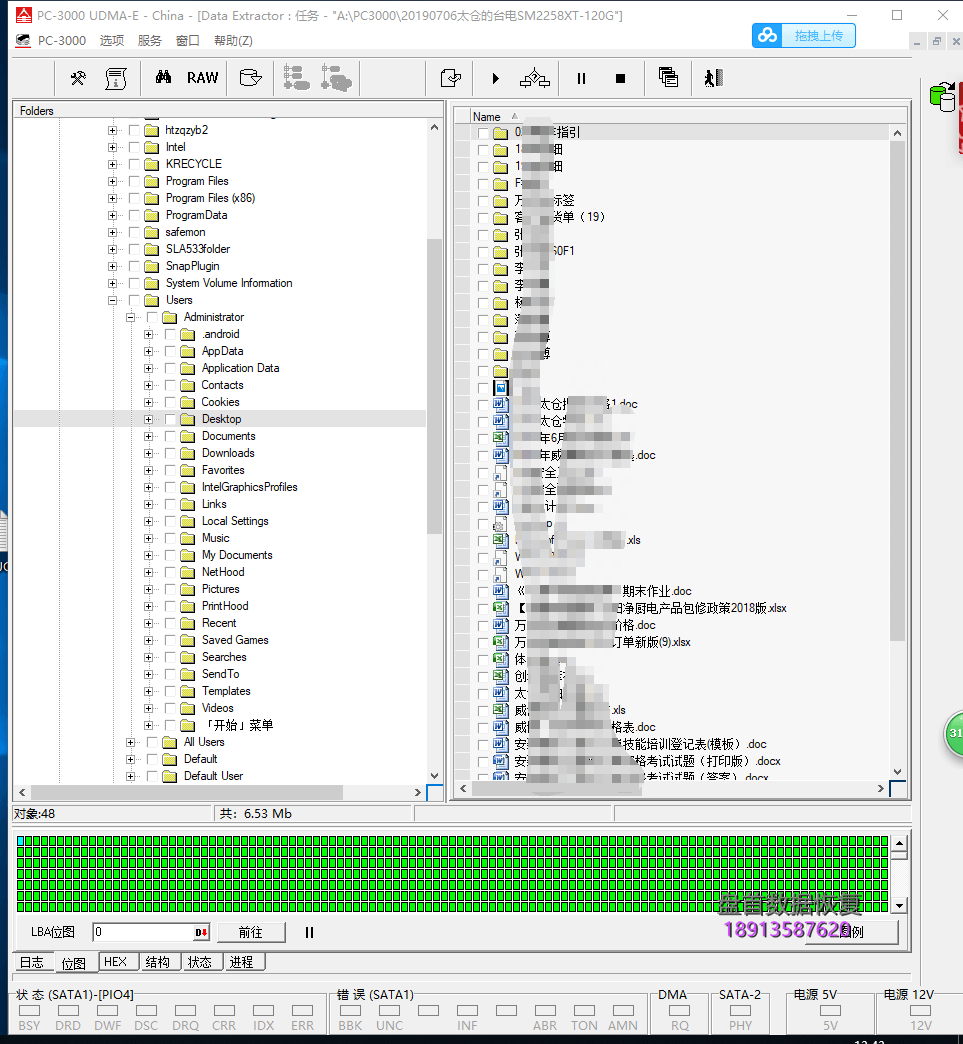Click the export document arrow icon
The image size is (963, 1044).
pos(451,78)
